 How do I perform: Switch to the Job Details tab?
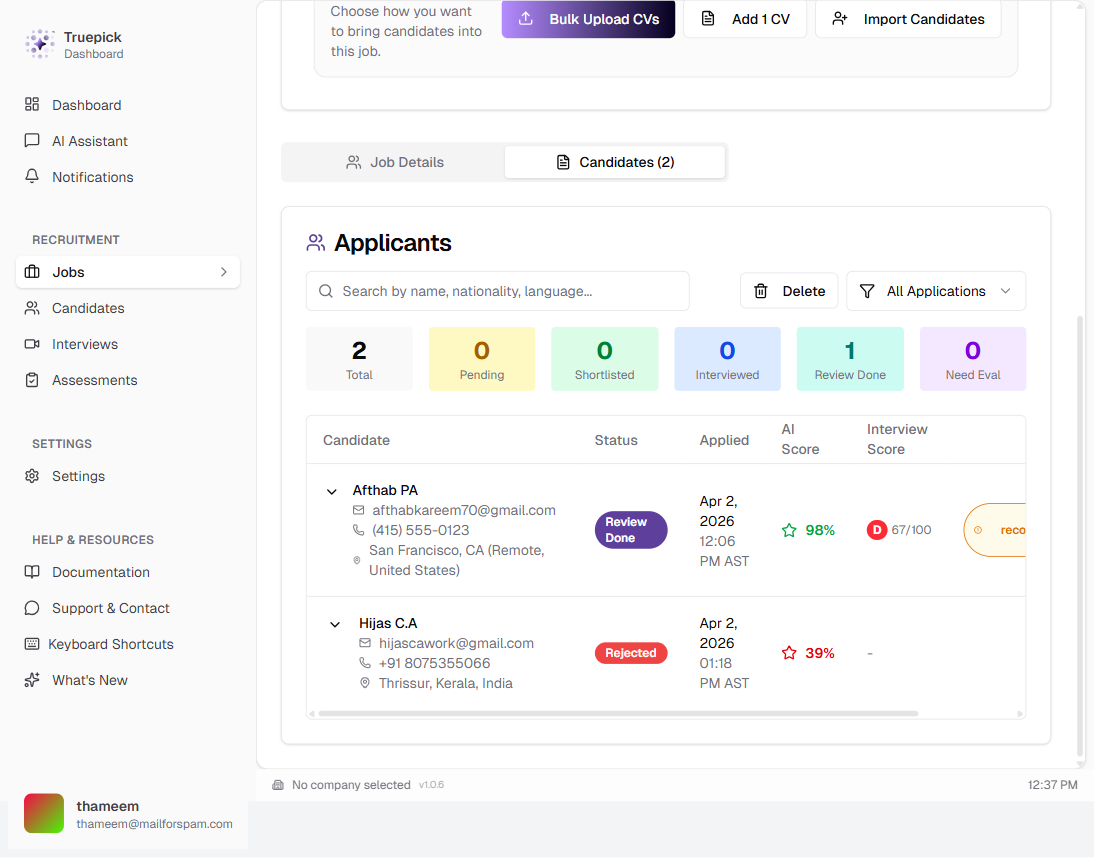click(394, 162)
